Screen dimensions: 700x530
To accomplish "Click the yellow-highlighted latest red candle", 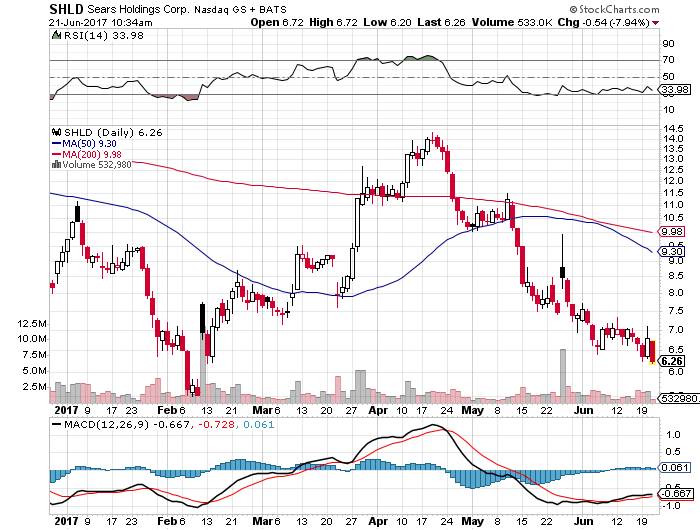I will [652, 352].
